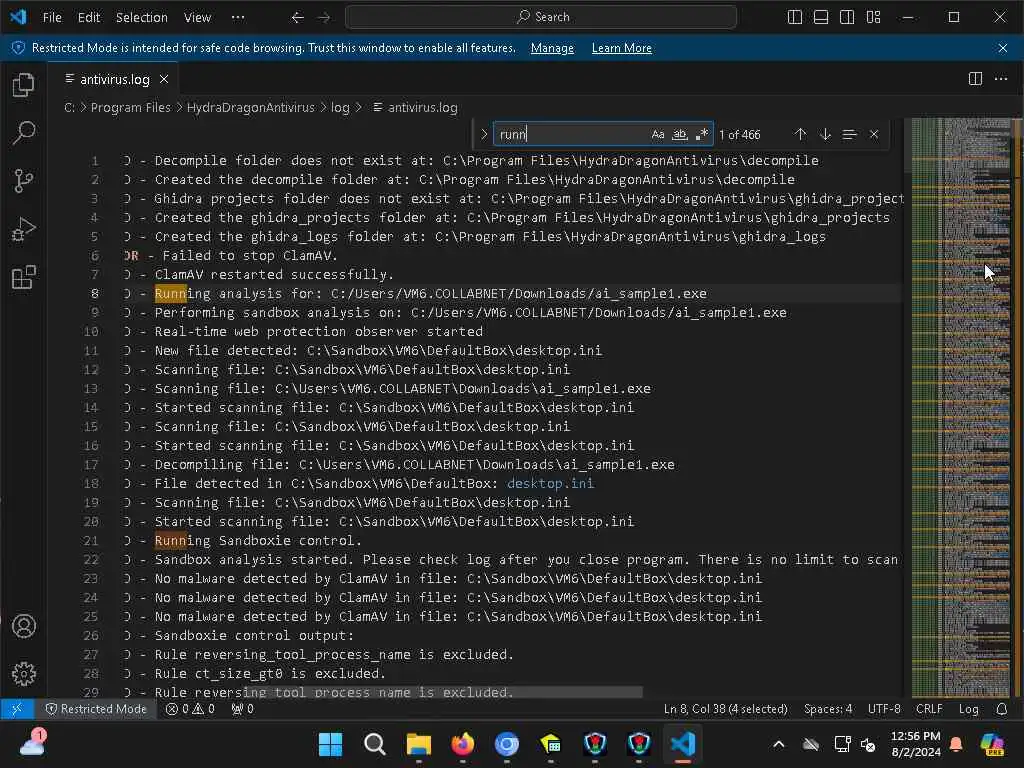
Task: Open Firefox from the taskbar
Action: click(x=463, y=744)
